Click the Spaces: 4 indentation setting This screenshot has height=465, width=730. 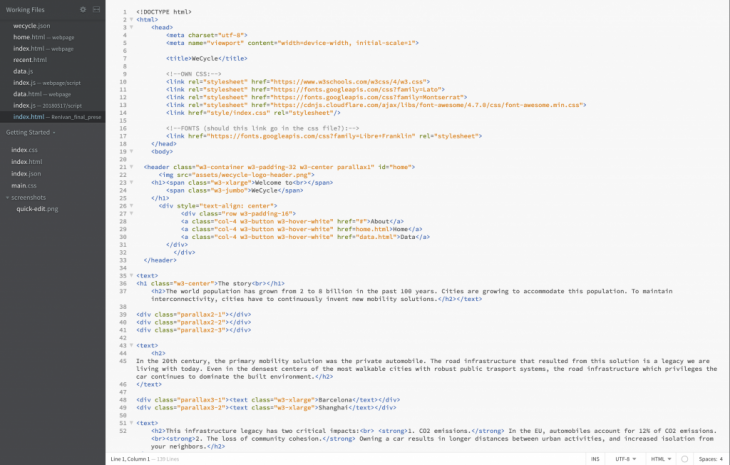click(709, 459)
